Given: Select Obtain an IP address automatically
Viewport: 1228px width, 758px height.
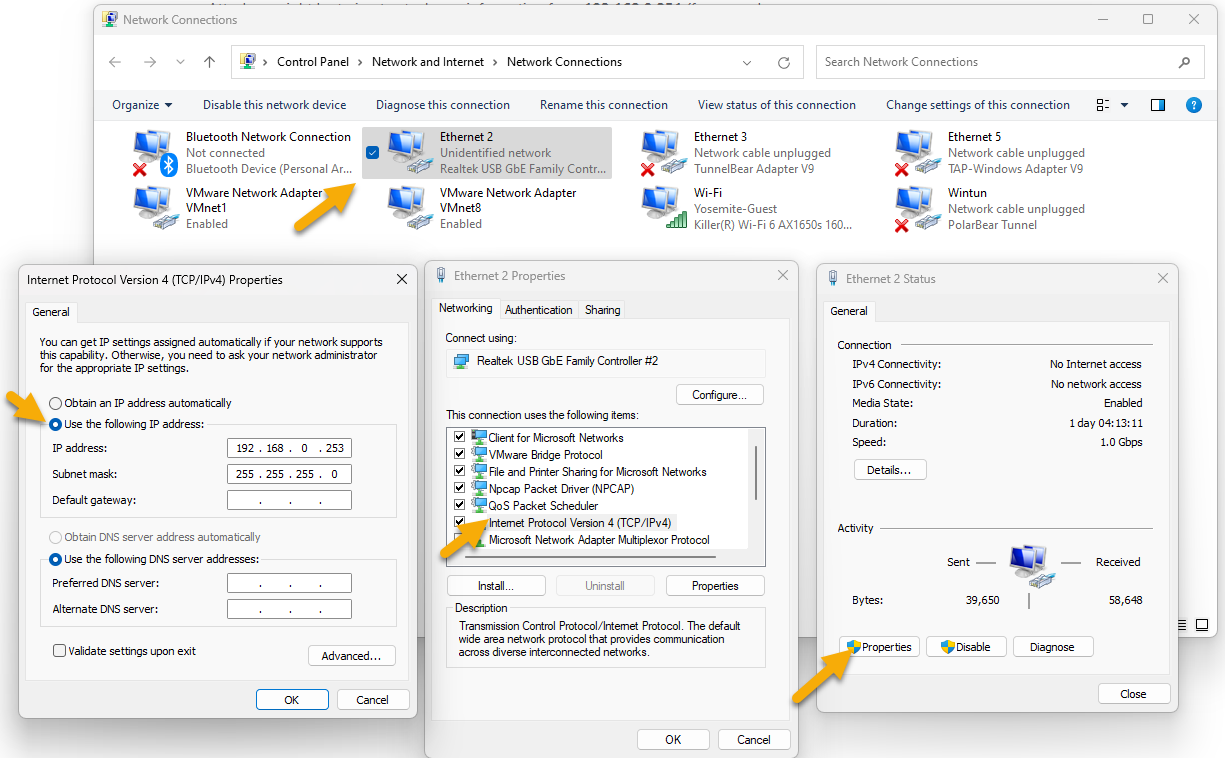Looking at the screenshot, I should (x=56, y=403).
